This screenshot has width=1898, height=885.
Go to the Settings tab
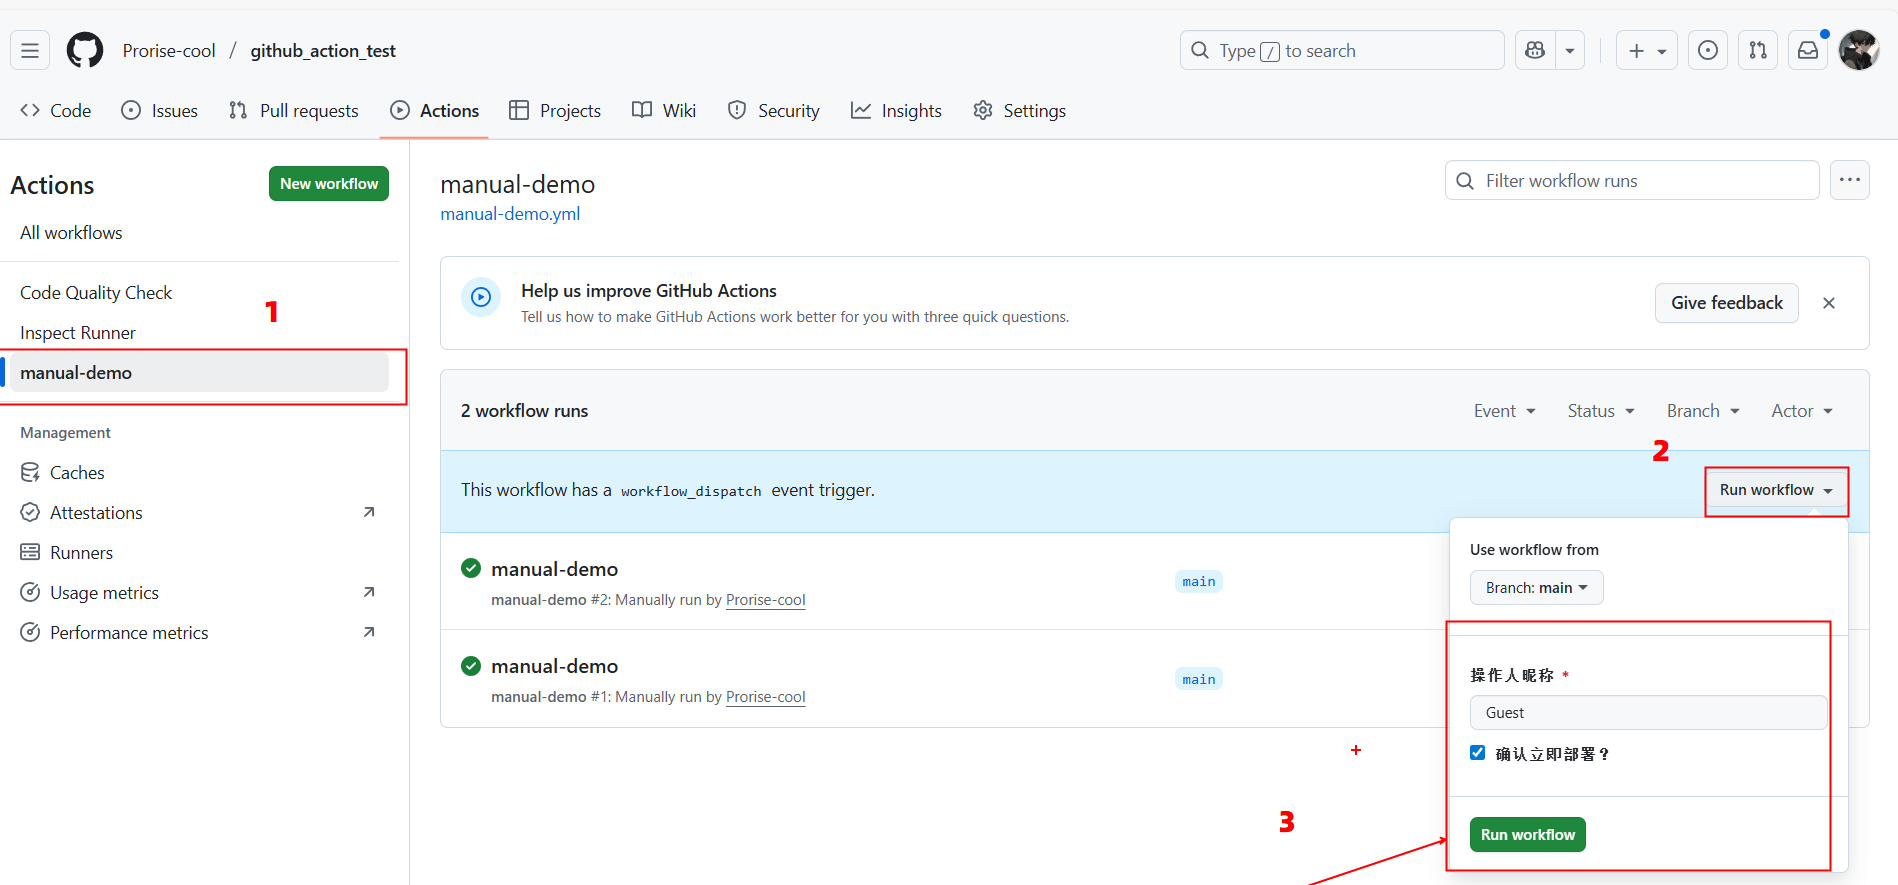[x=1020, y=111]
